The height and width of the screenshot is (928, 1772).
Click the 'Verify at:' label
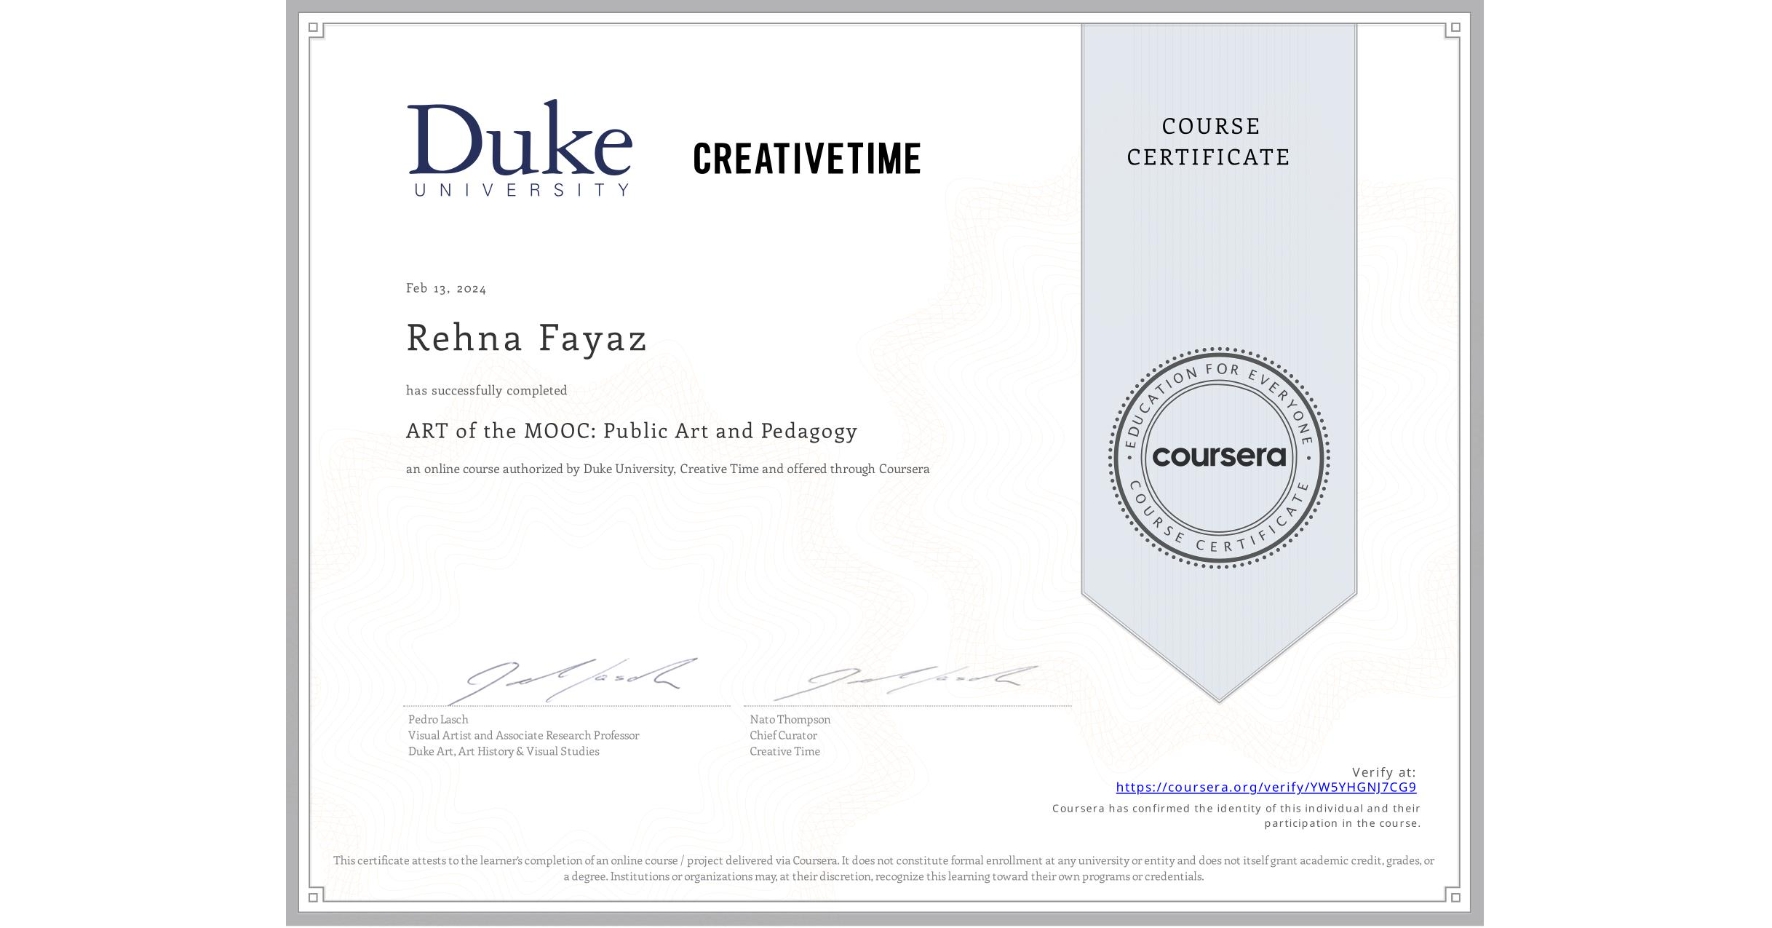[1384, 772]
